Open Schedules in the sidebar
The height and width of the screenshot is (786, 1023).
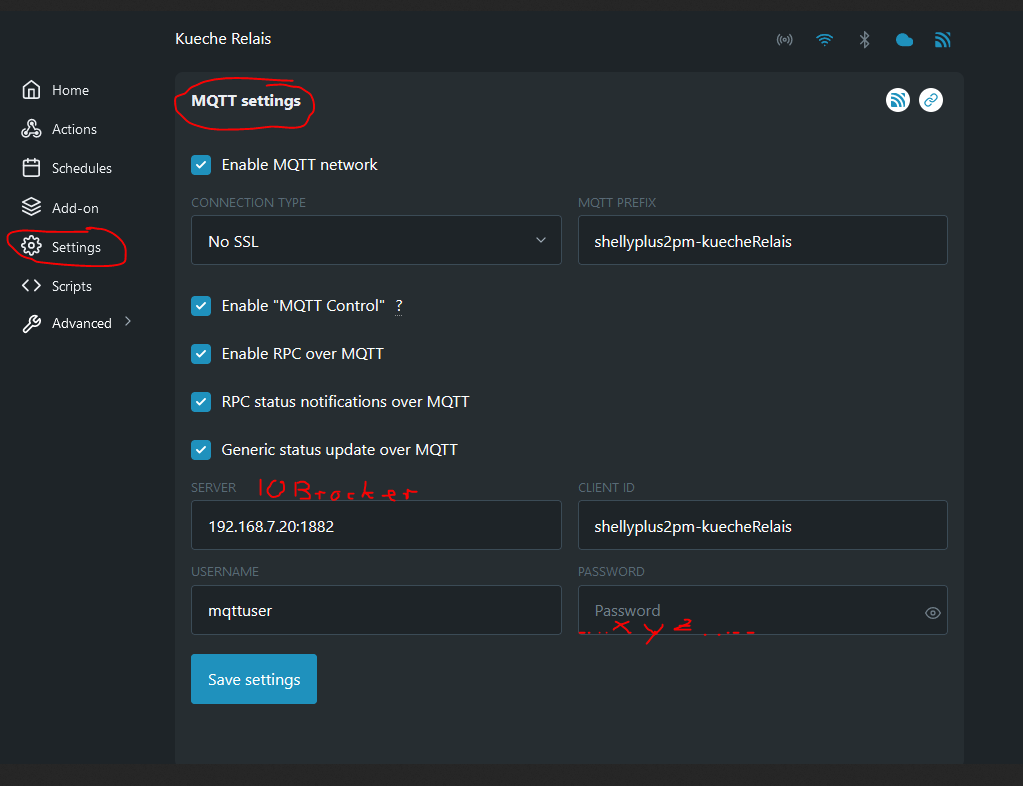81,168
